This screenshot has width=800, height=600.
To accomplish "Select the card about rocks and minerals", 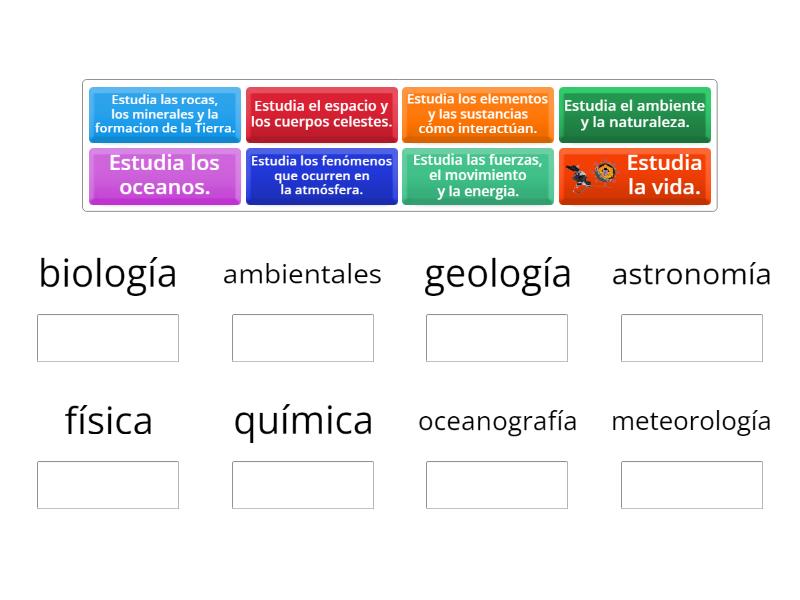I will (x=165, y=115).
